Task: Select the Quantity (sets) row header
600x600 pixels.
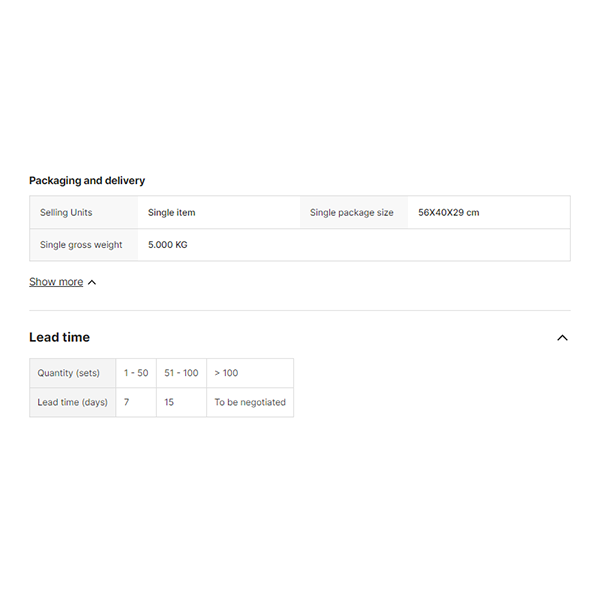Action: pyautogui.click(x=69, y=373)
